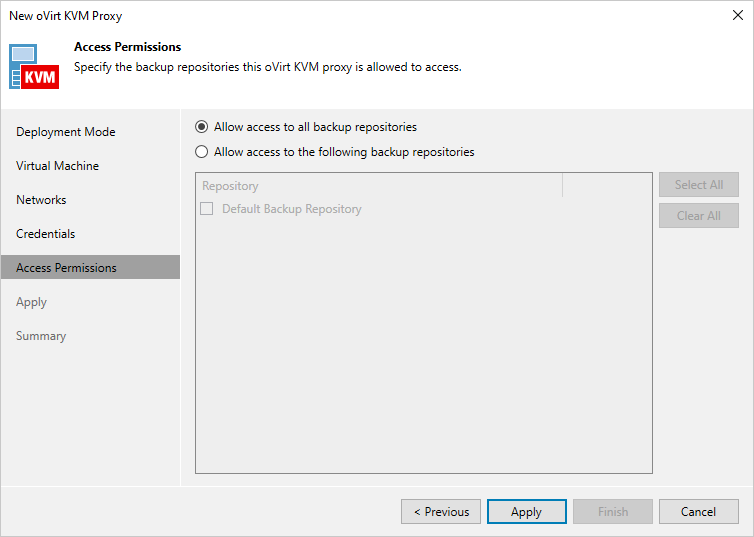Click the Apply button at the bottom
The height and width of the screenshot is (537, 754).
[526, 512]
